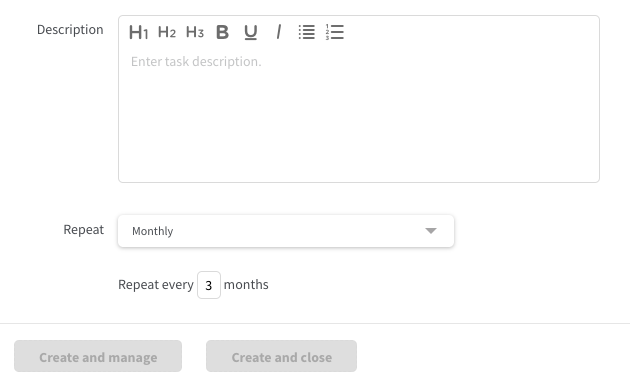Insert a bulleted list in description
Viewport: 630px width, 385px height.
coord(307,32)
